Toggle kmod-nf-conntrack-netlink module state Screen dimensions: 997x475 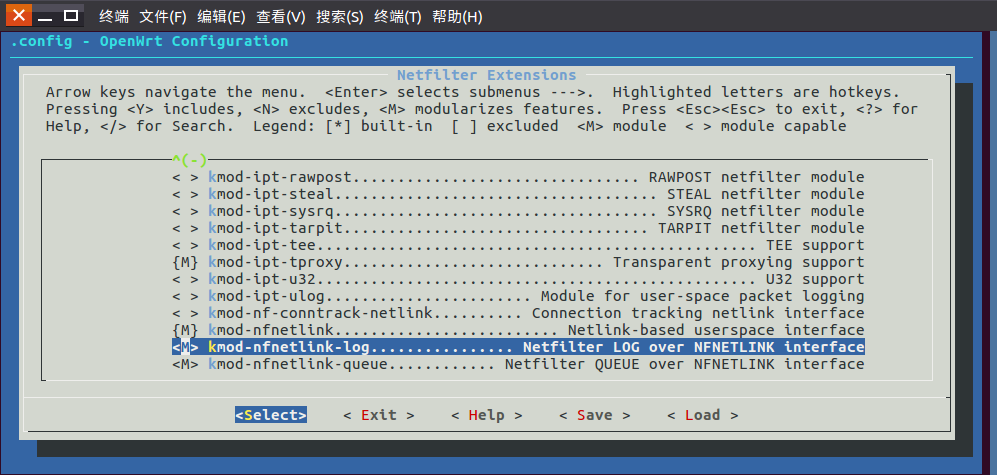click(185, 313)
